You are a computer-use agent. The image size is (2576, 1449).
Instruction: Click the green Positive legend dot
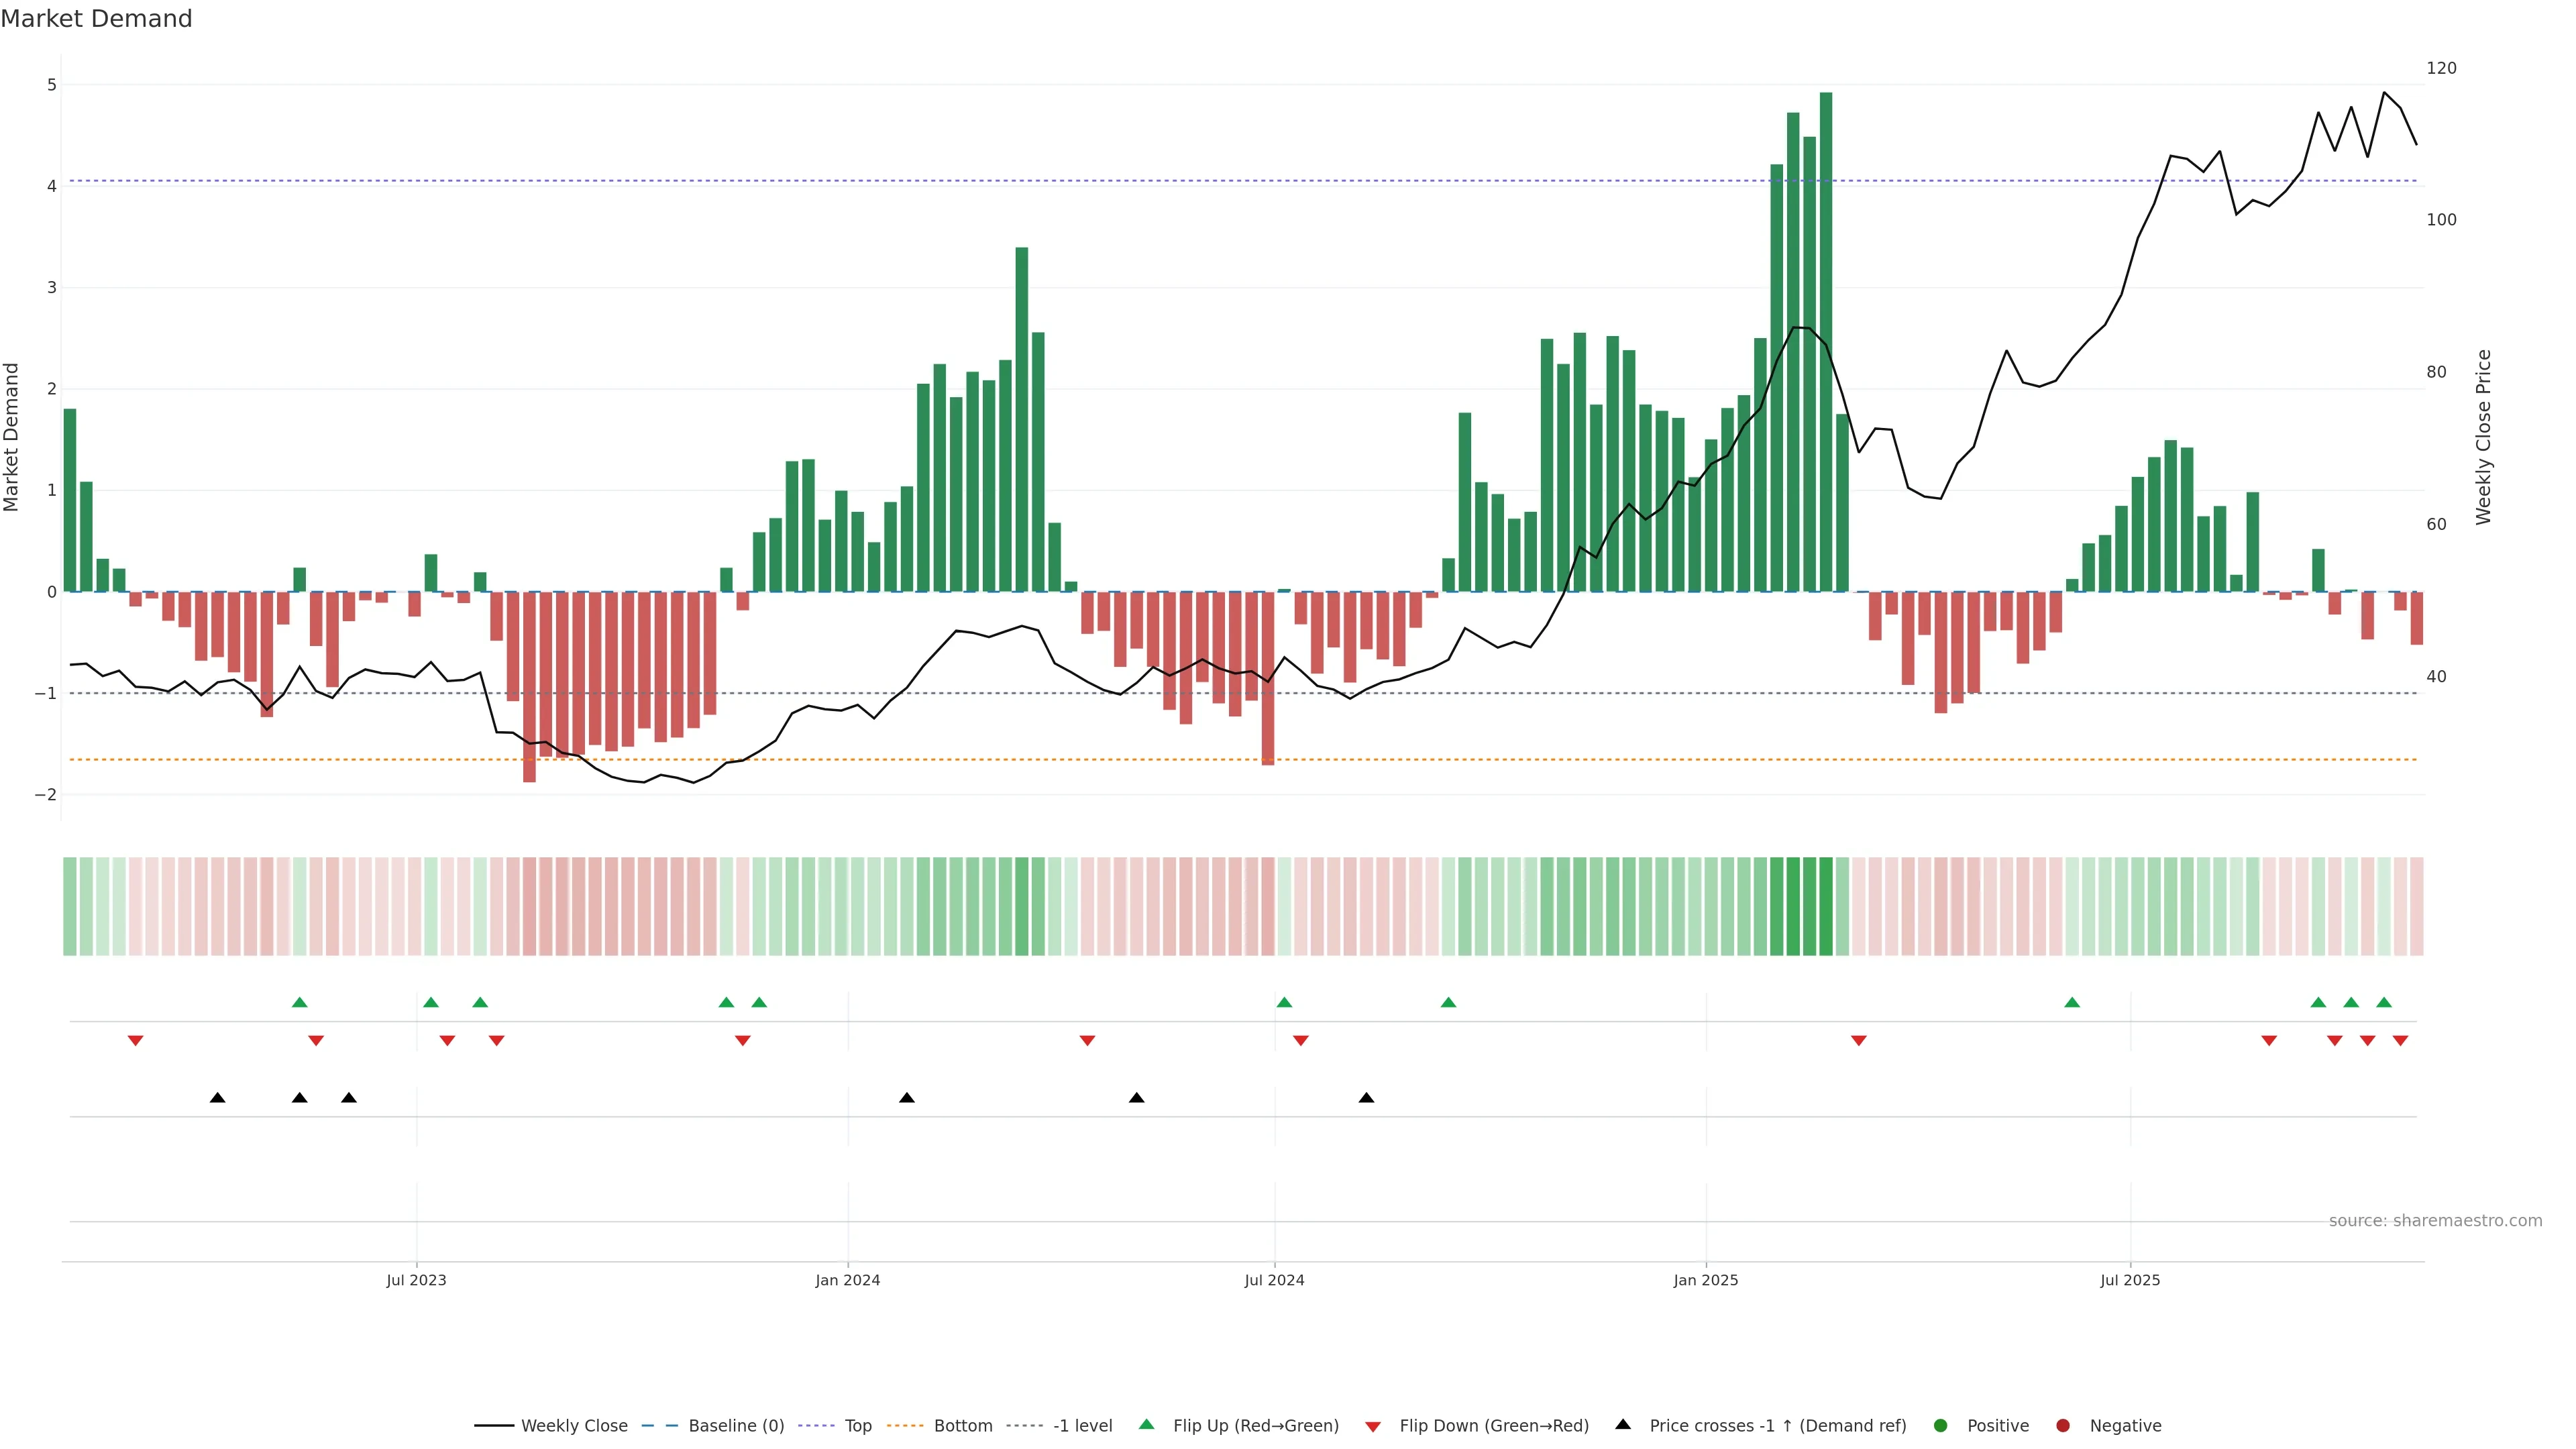1941,1425
